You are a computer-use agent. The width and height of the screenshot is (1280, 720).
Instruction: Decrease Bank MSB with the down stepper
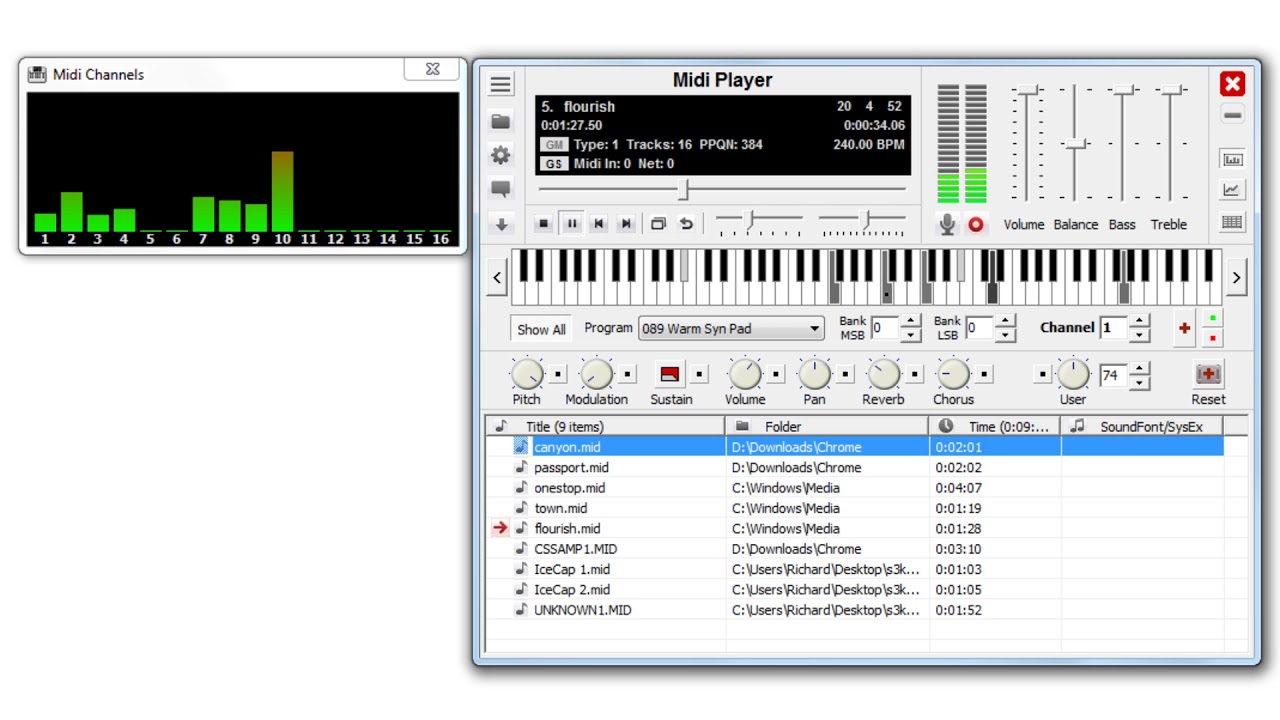point(910,334)
